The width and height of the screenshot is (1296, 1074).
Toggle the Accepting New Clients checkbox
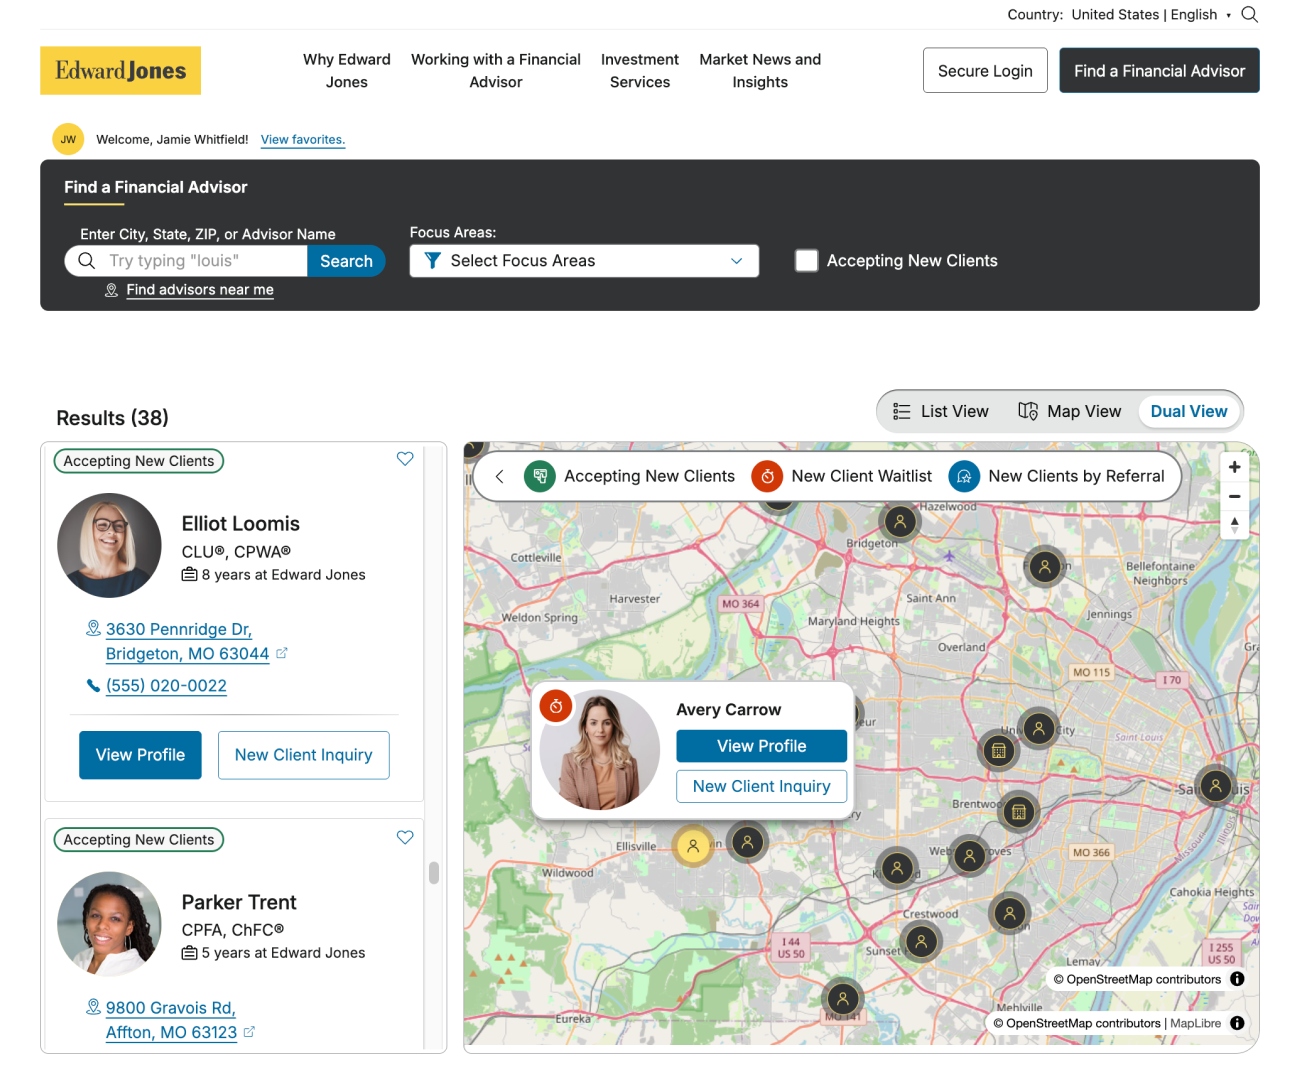(807, 261)
